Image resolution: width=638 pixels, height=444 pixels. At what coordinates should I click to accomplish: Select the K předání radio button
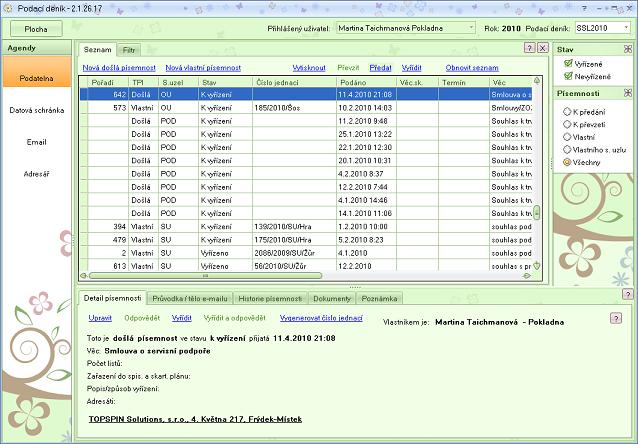coord(566,111)
